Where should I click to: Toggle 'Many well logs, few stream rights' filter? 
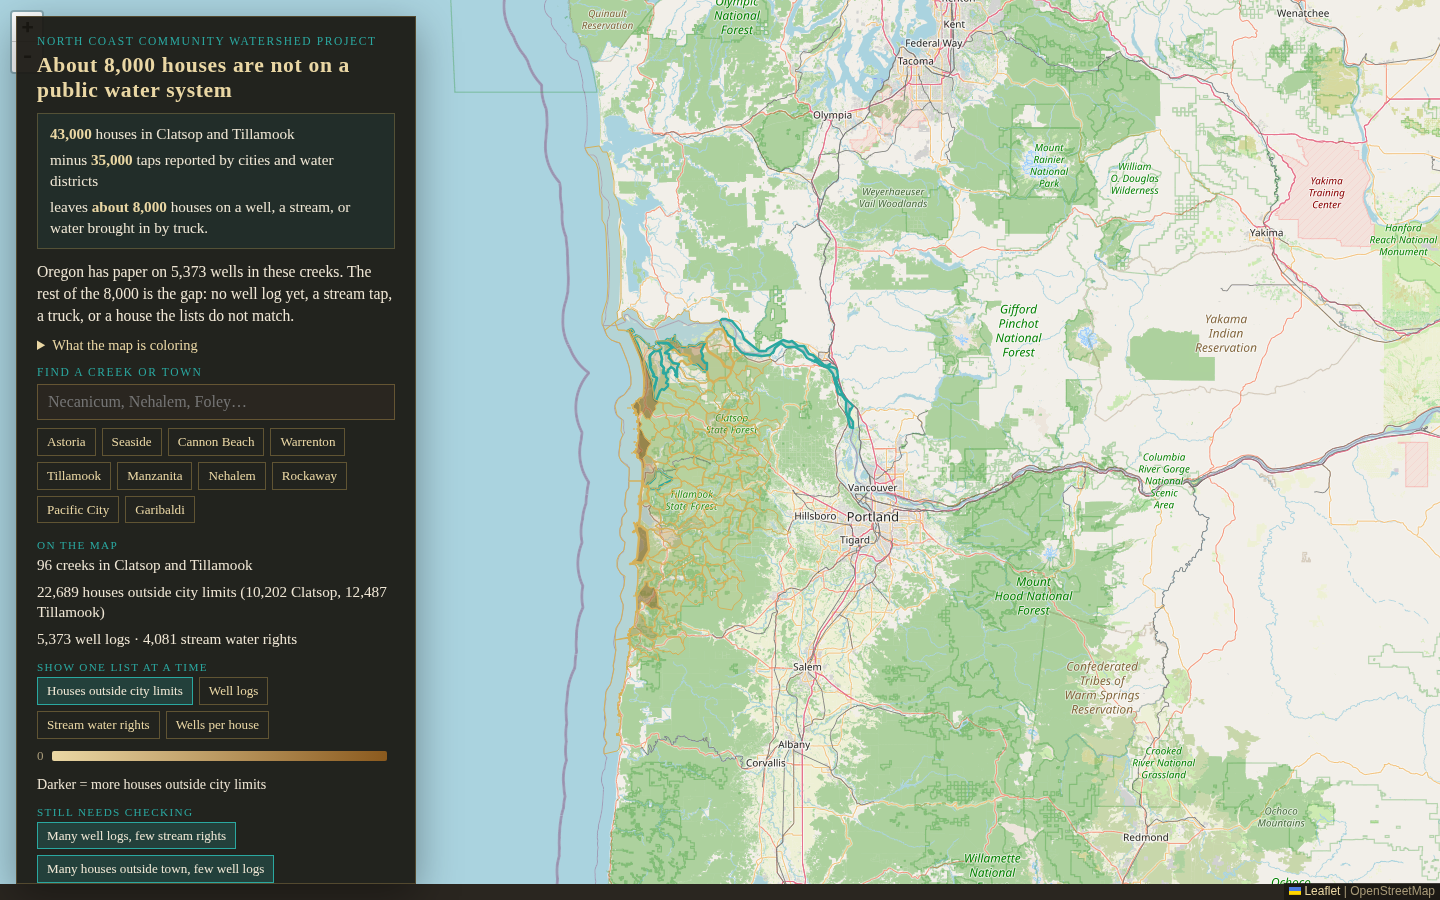pyautogui.click(x=136, y=836)
